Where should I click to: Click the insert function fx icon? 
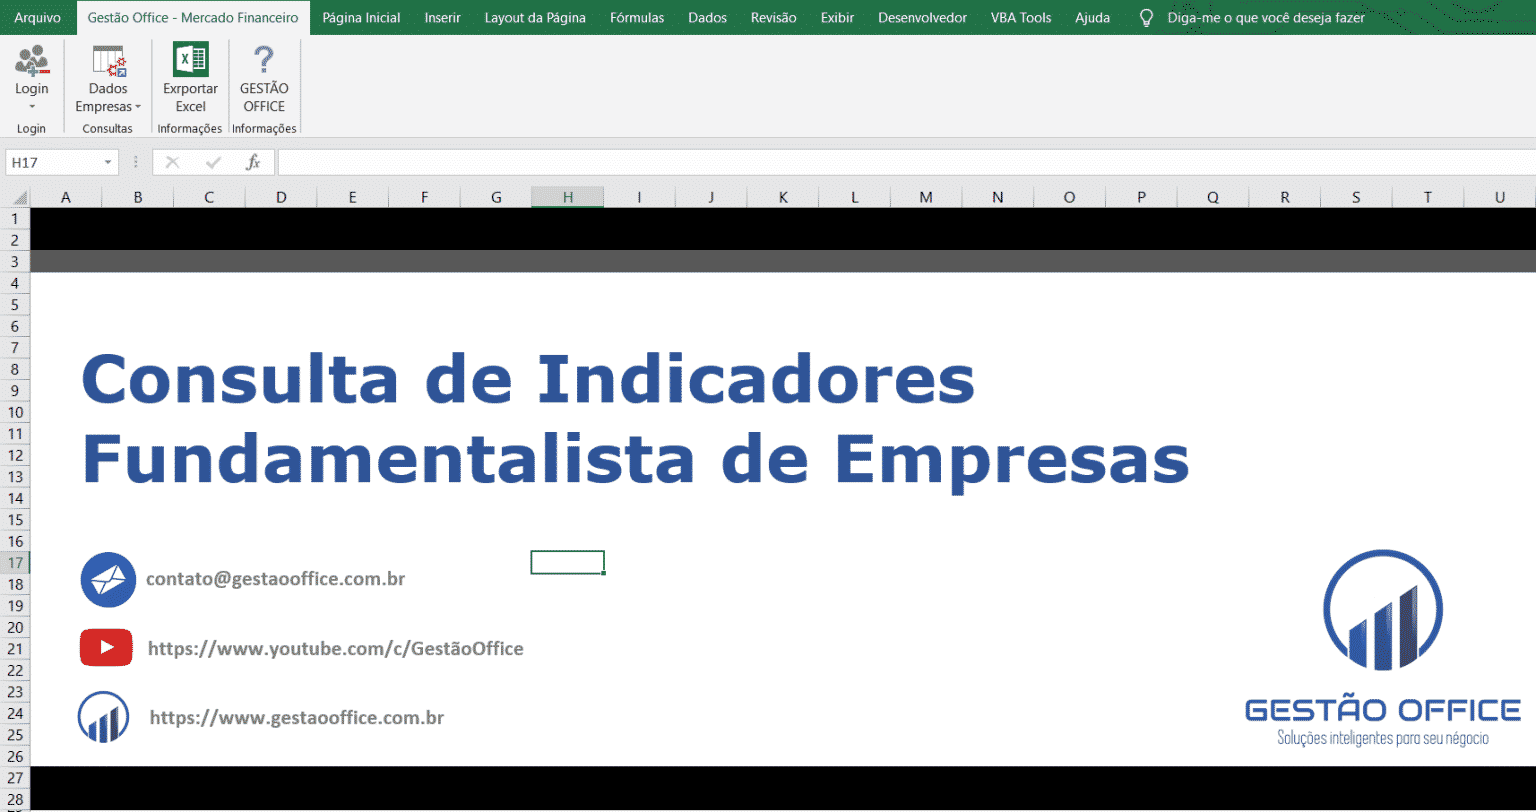click(x=254, y=162)
